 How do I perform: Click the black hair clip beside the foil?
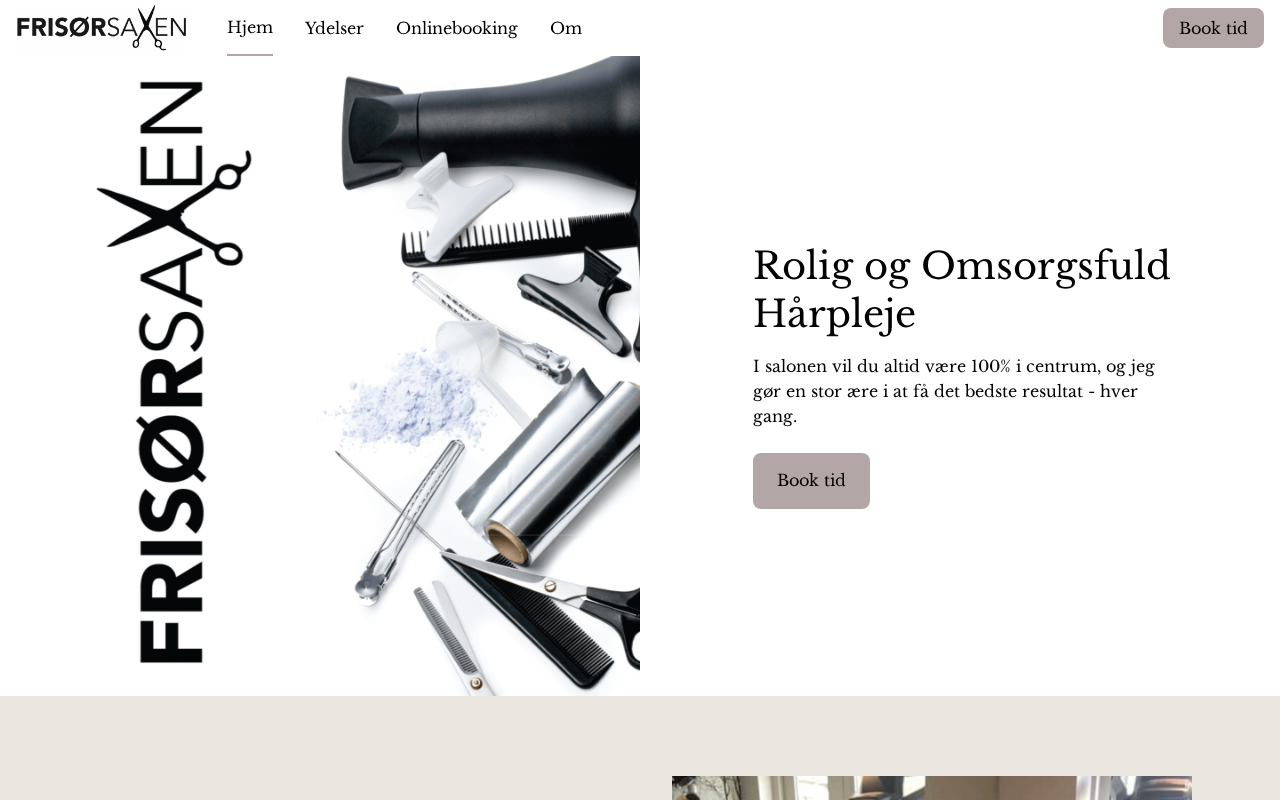tap(578, 300)
